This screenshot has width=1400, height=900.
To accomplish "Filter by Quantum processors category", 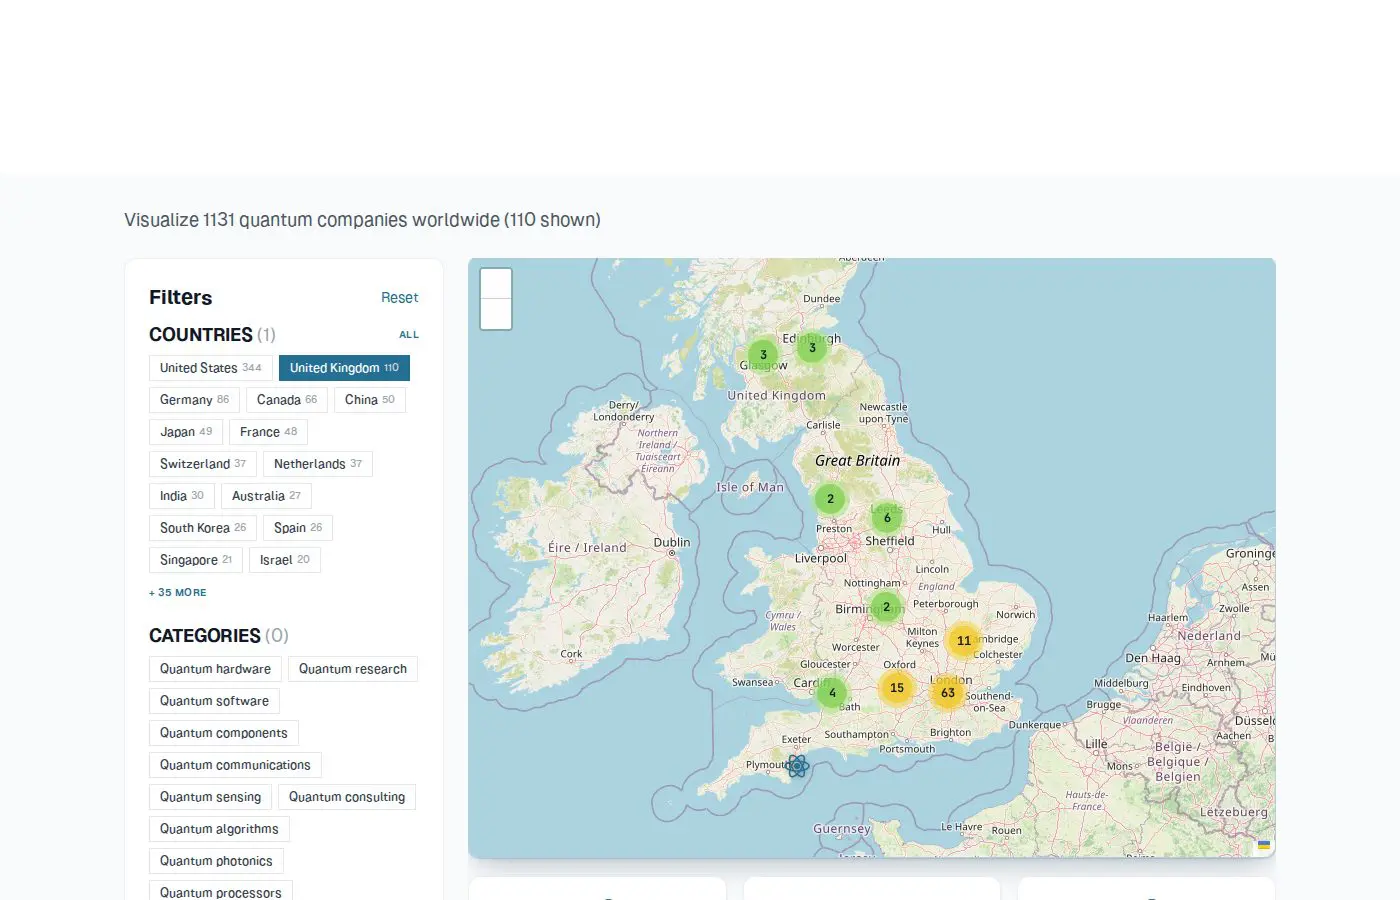I will (221, 892).
